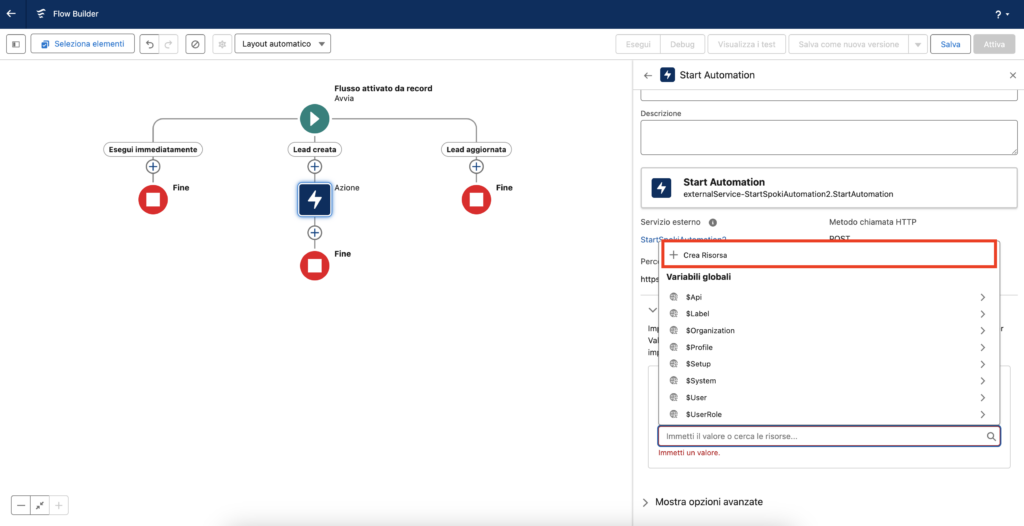Image resolution: width=1024 pixels, height=526 pixels.
Task: Add element under Esegui immediatamente path
Action: click(x=153, y=167)
